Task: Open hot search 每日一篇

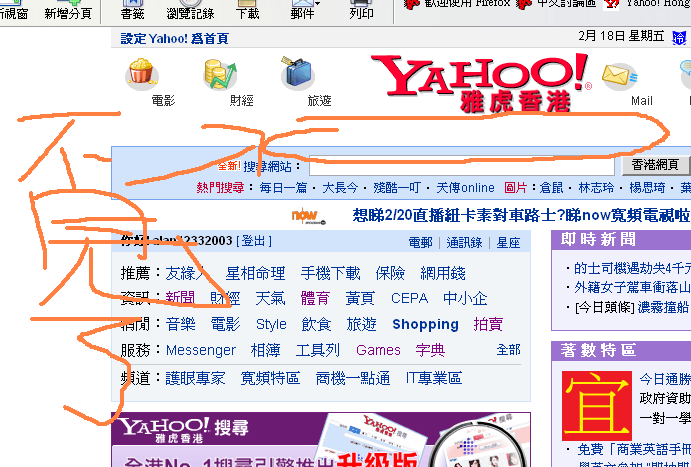Action: click(283, 188)
